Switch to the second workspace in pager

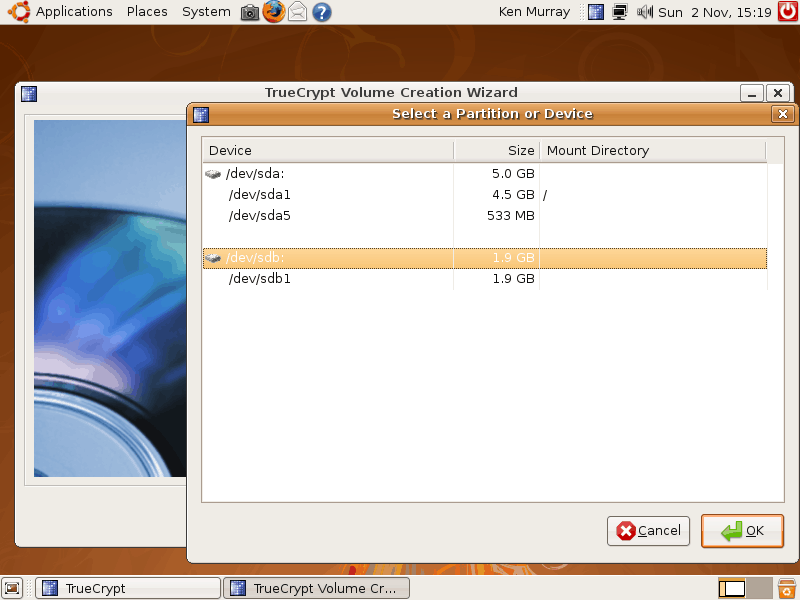tap(759, 588)
